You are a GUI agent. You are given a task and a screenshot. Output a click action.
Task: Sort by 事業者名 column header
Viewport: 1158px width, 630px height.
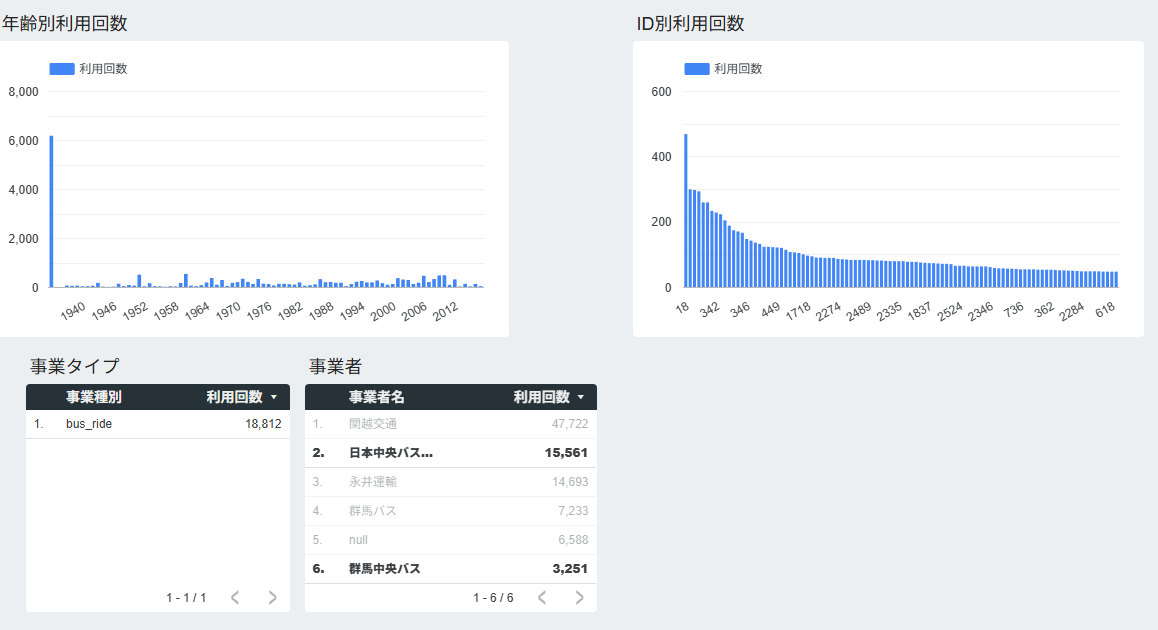(377, 397)
